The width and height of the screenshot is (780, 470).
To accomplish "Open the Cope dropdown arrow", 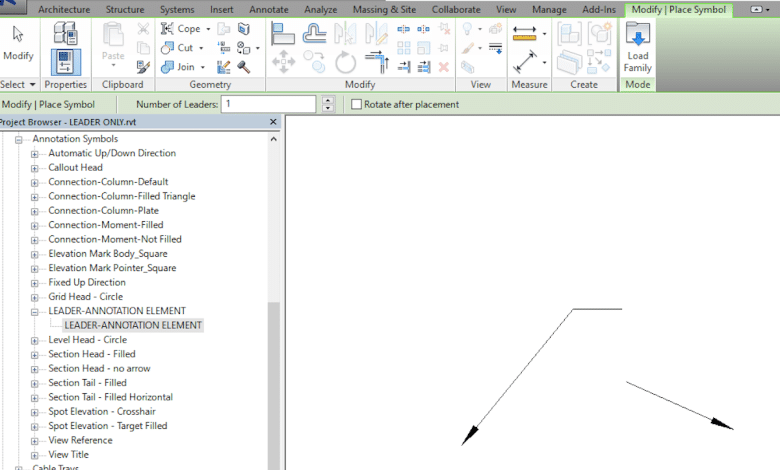I will [x=208, y=29].
